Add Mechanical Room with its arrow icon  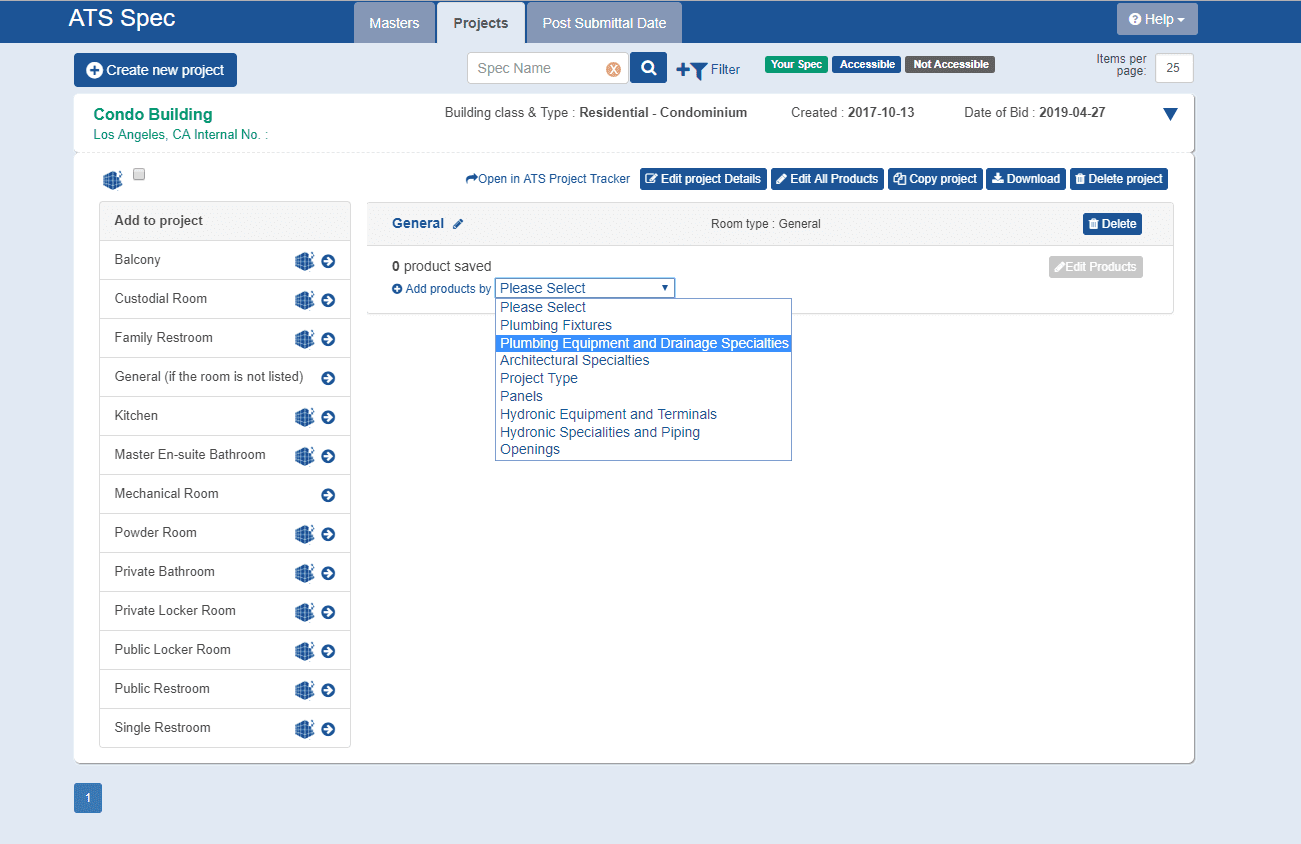[328, 496]
